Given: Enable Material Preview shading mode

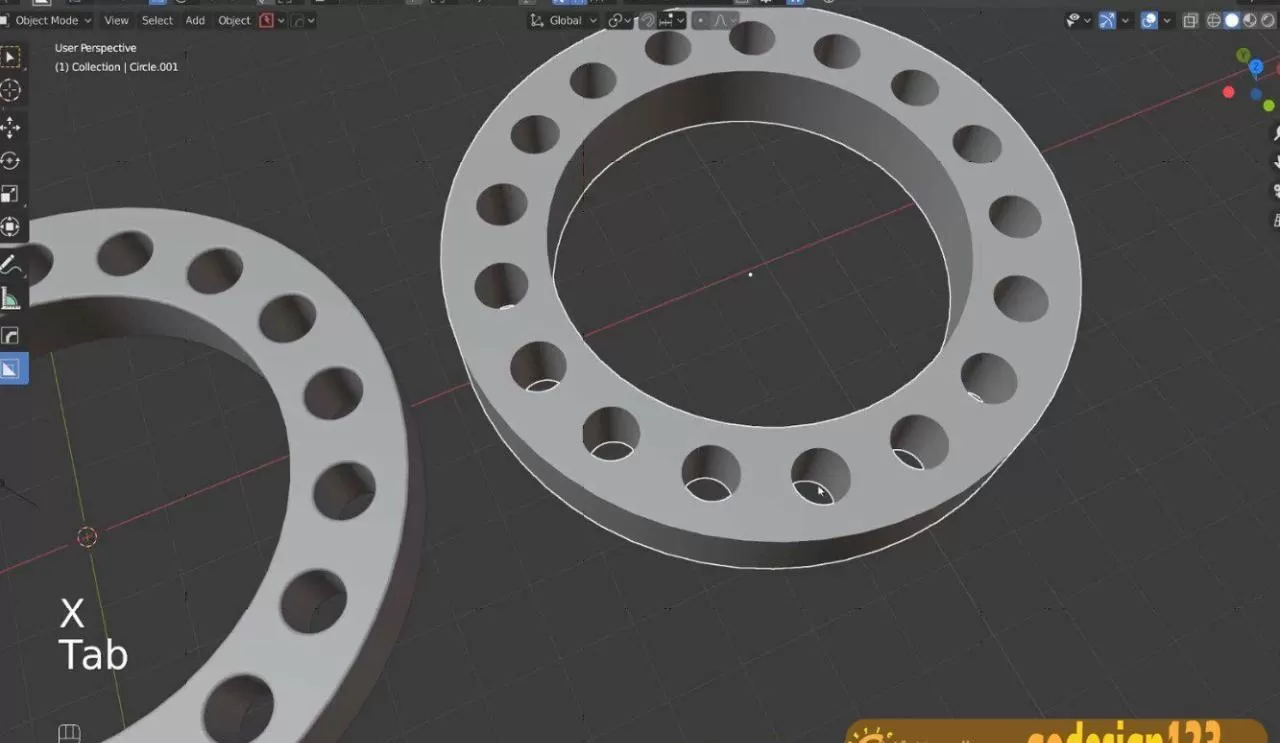Looking at the screenshot, I should click(x=1249, y=20).
